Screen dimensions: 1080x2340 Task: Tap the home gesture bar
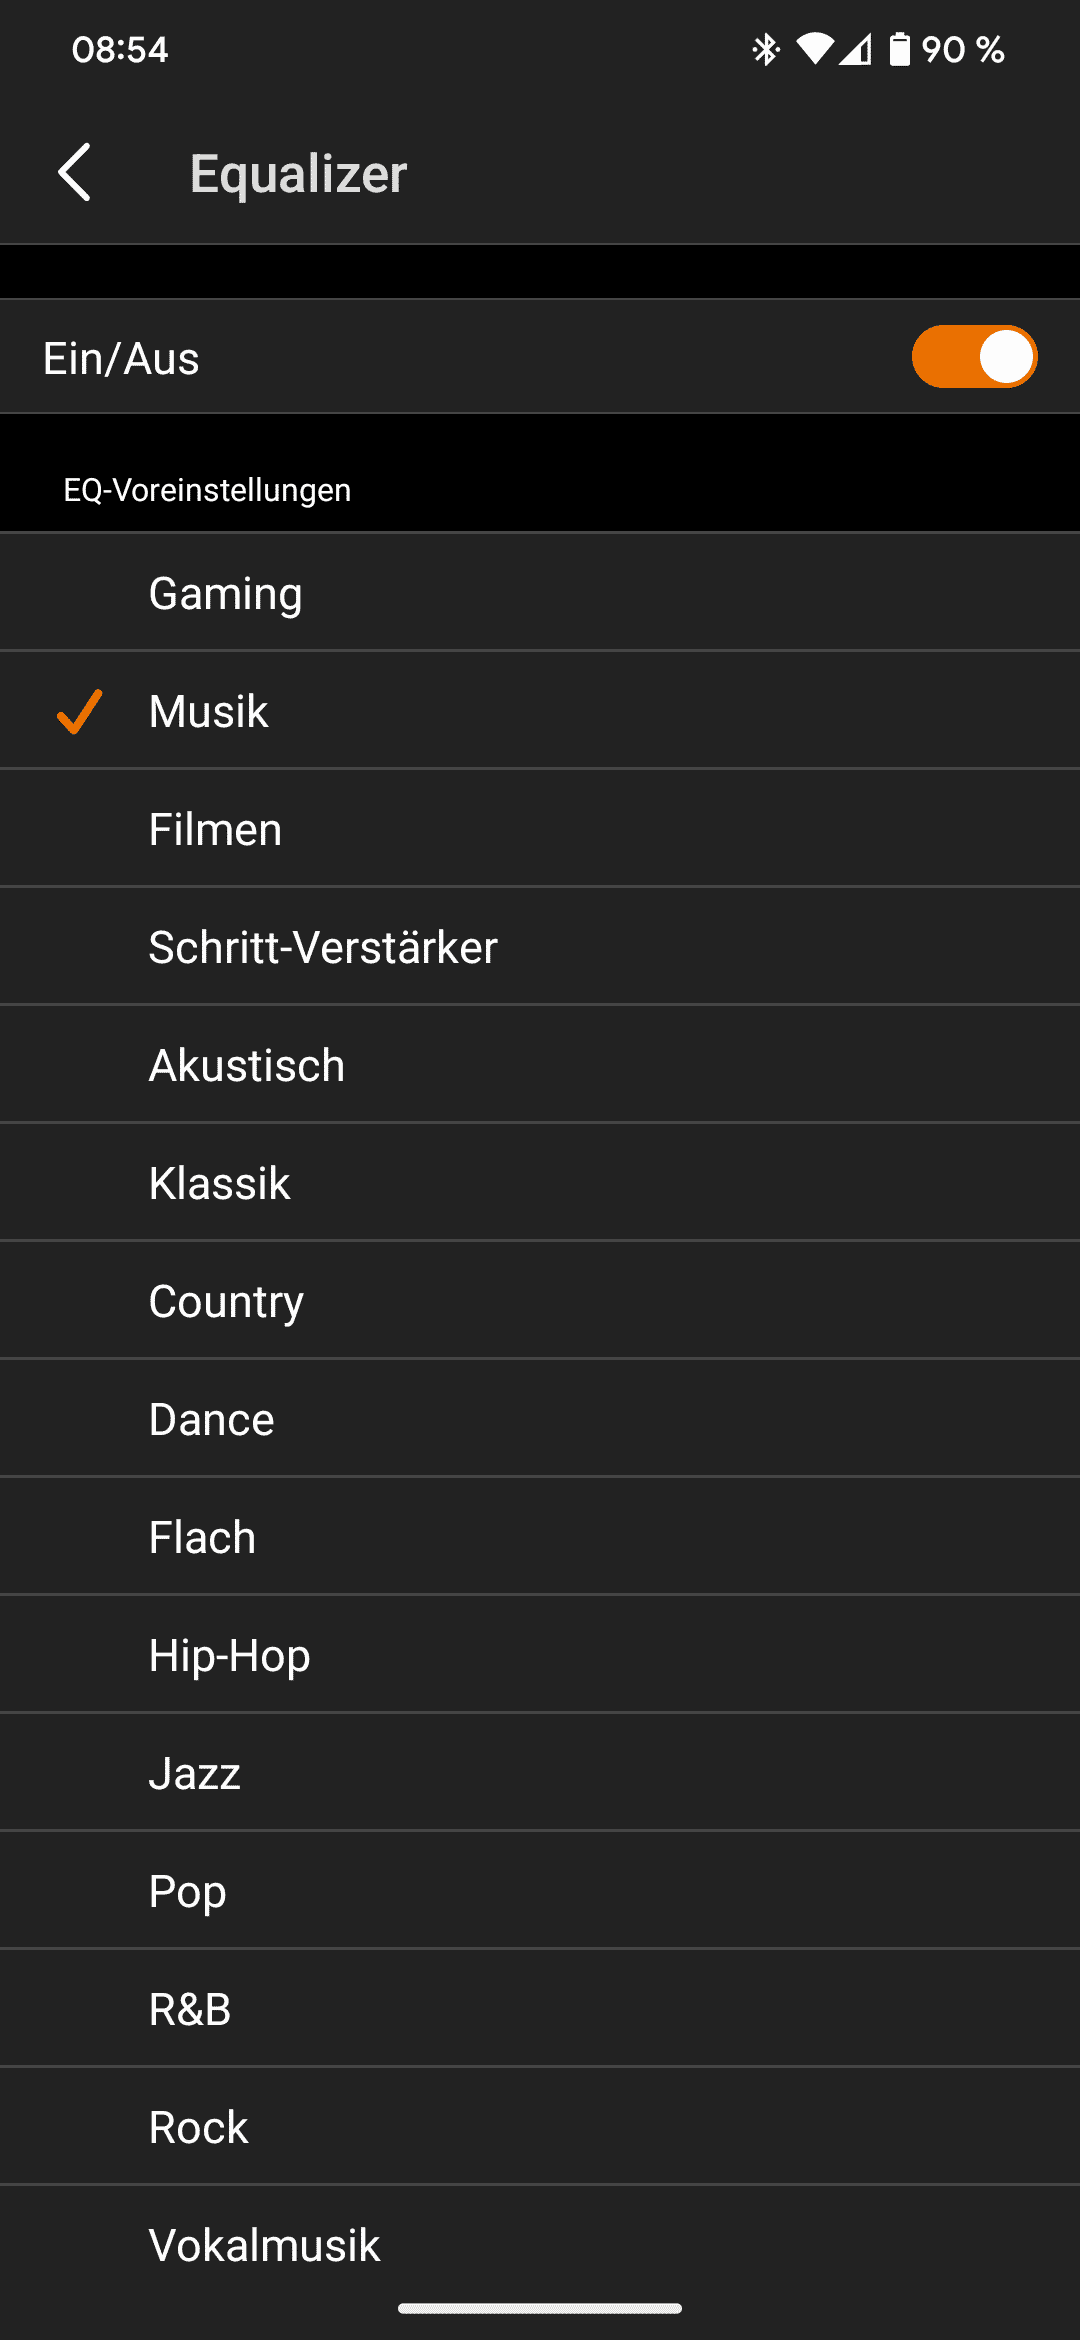pos(540,2308)
